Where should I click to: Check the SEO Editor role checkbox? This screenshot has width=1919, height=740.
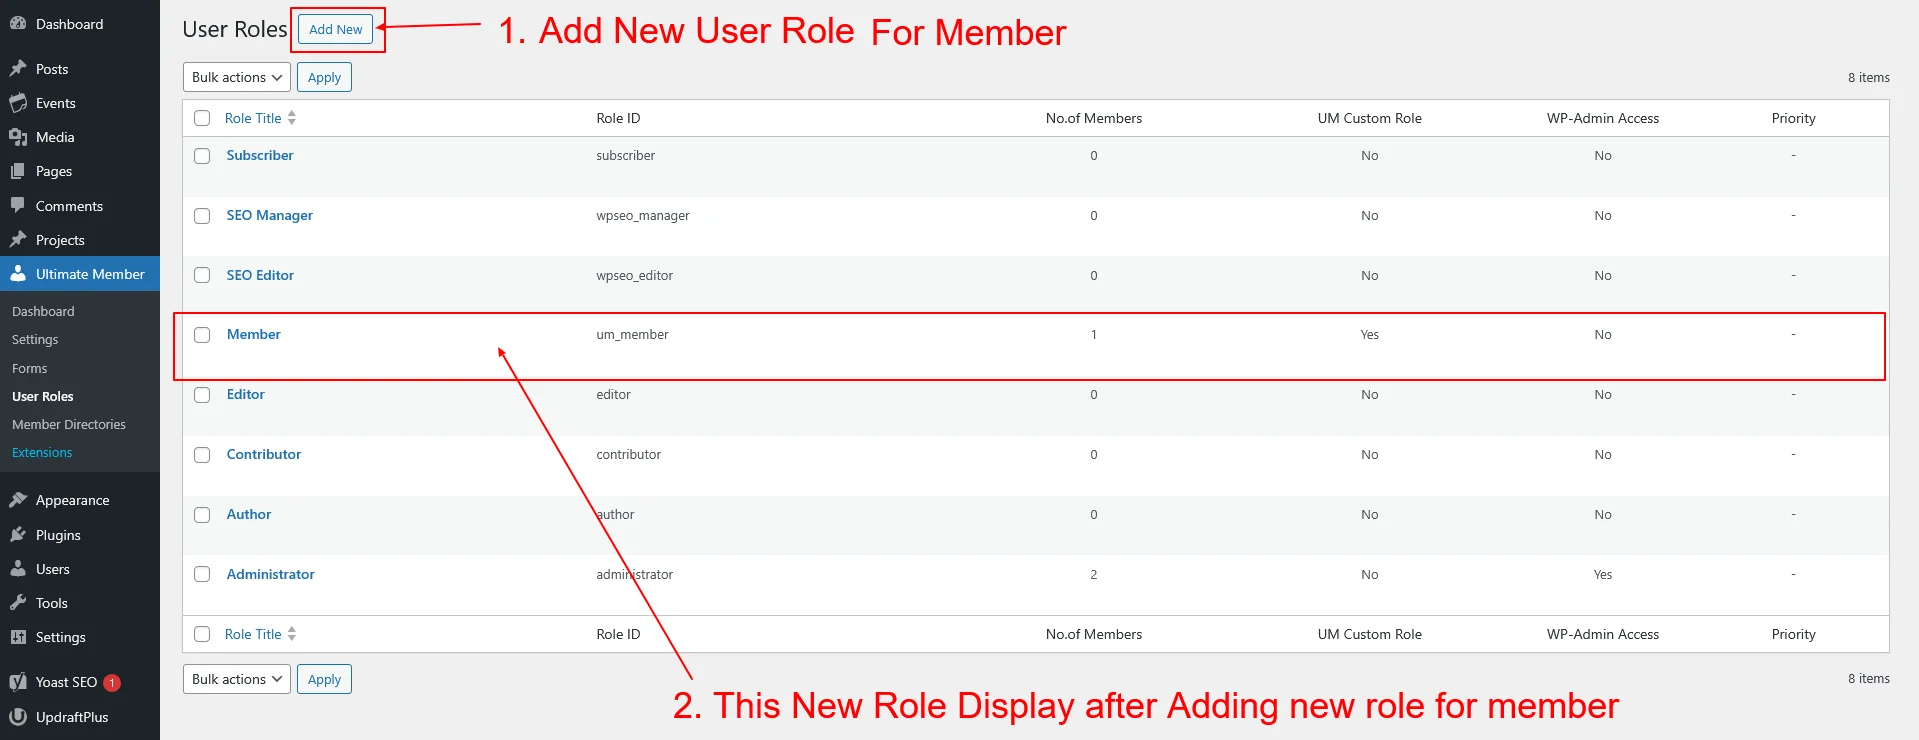pyautogui.click(x=202, y=275)
